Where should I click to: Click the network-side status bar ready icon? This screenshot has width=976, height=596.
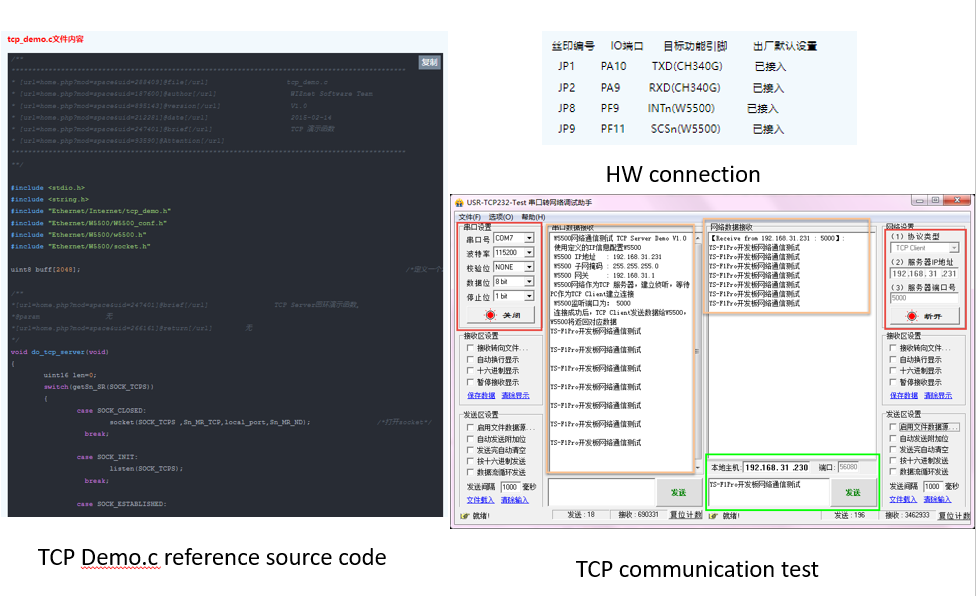point(713,516)
